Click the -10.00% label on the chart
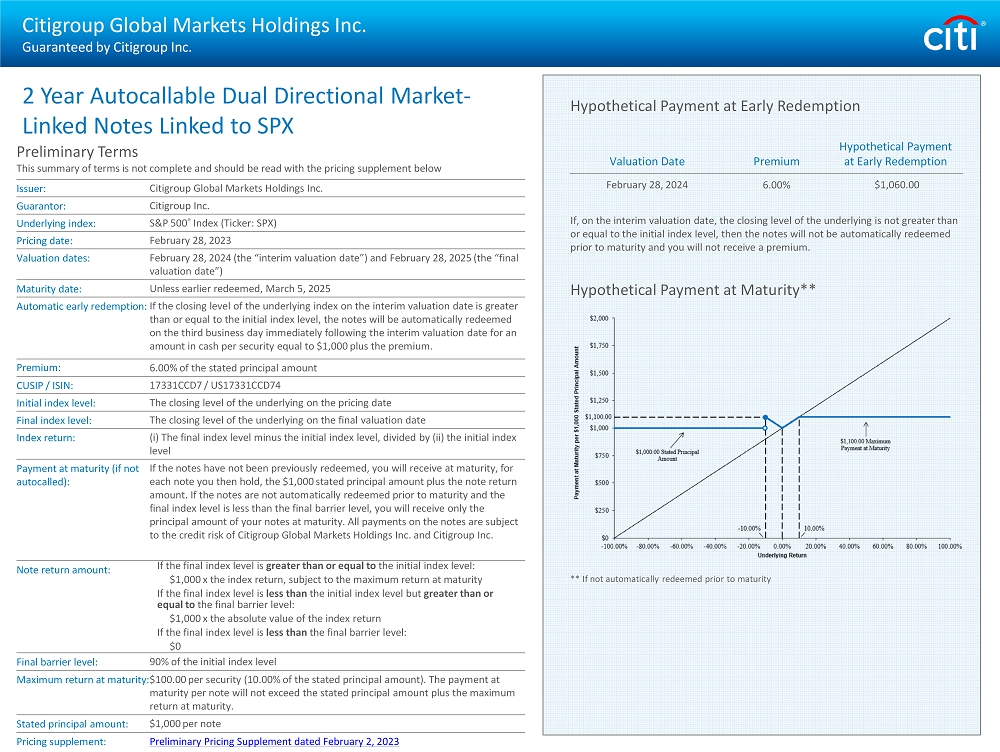 (748, 527)
